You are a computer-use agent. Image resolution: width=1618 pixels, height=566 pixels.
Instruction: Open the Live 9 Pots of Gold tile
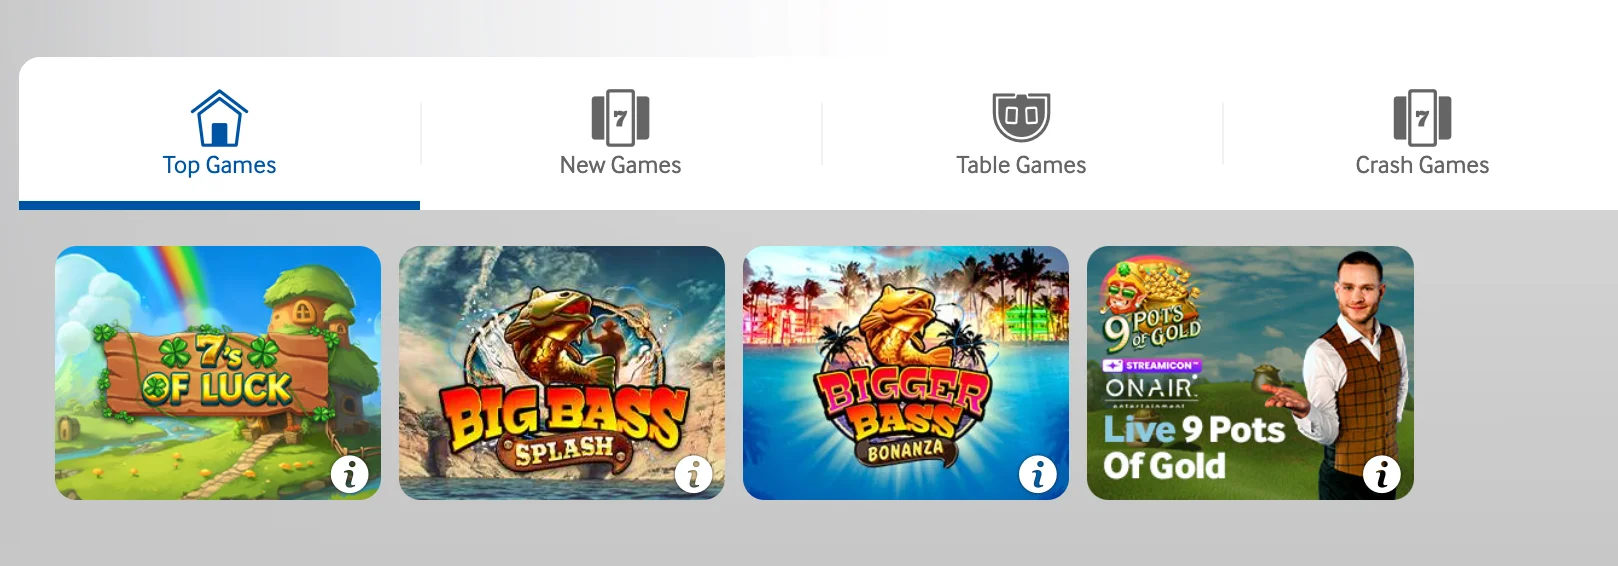pyautogui.click(x=1250, y=373)
